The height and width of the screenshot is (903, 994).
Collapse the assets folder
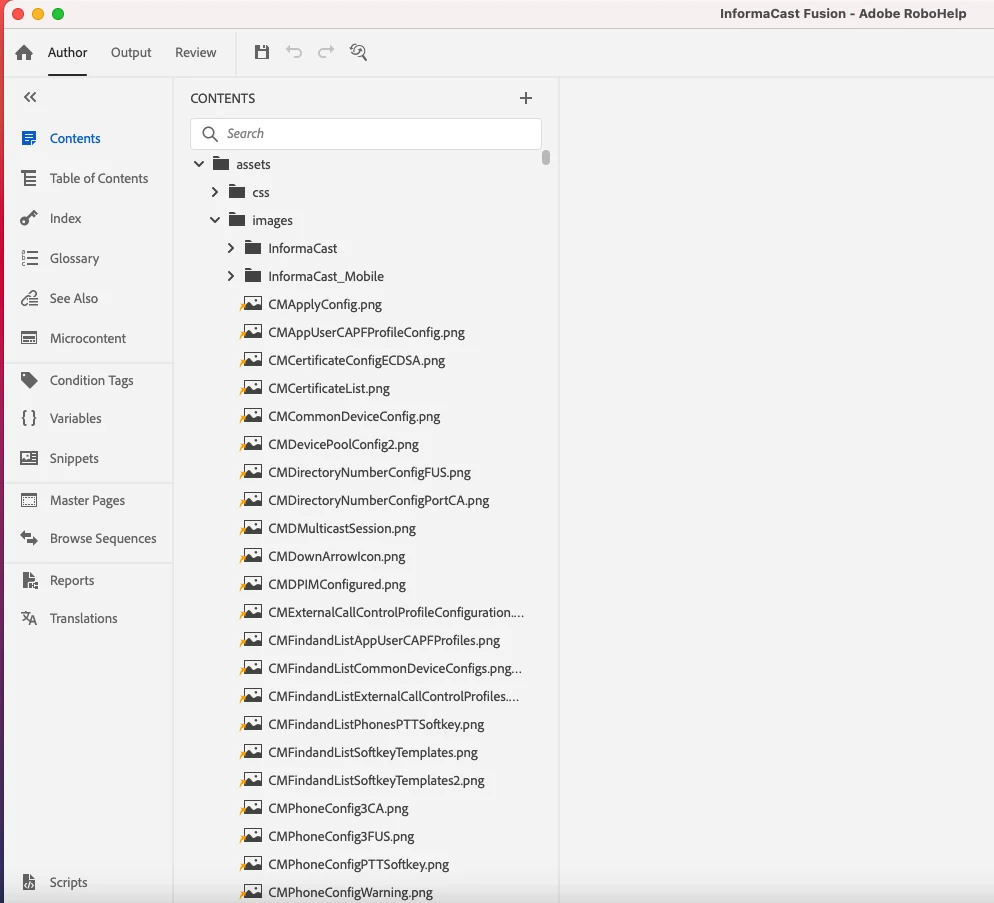pyautogui.click(x=199, y=164)
